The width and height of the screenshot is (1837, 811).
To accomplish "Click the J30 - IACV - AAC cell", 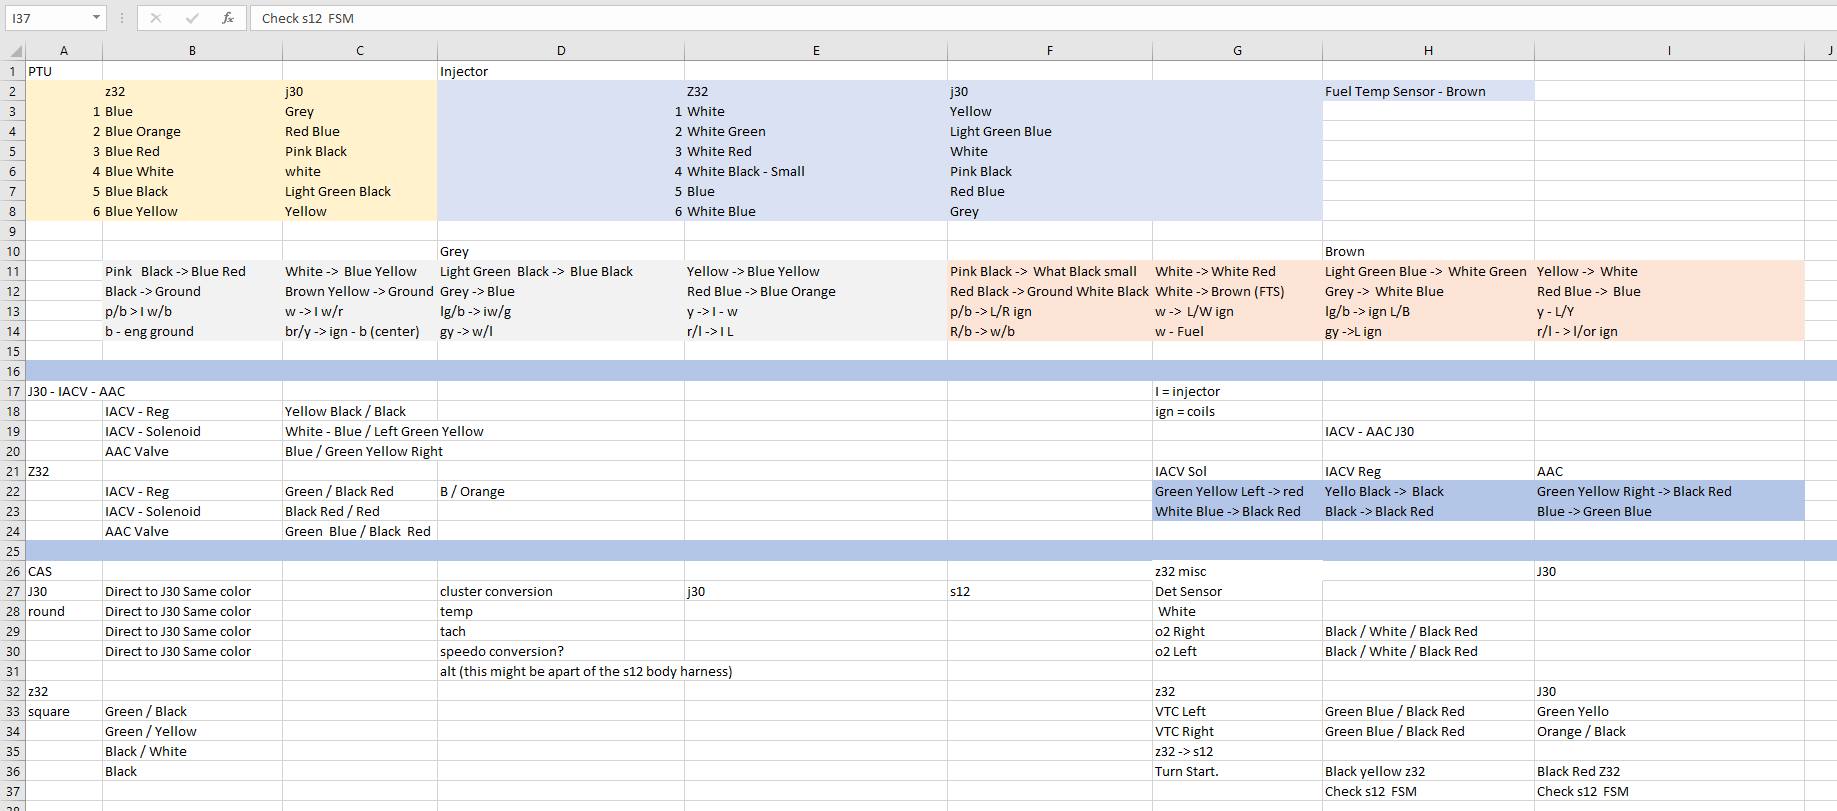I will click(77, 391).
